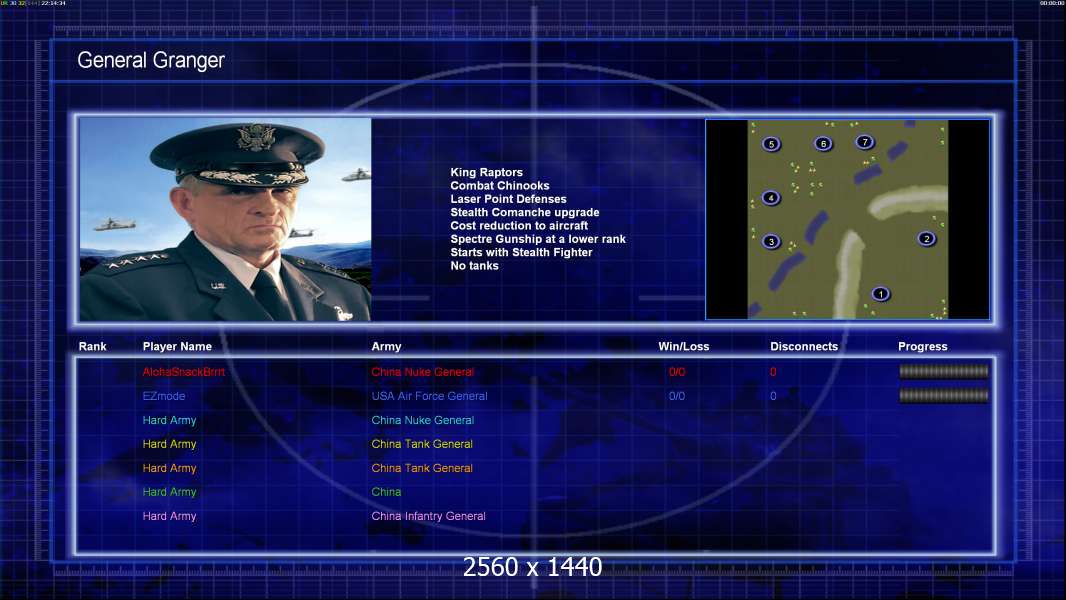This screenshot has height=600, width=1066.
Task: Click the cyan China Nuke General army text
Action: point(422,421)
